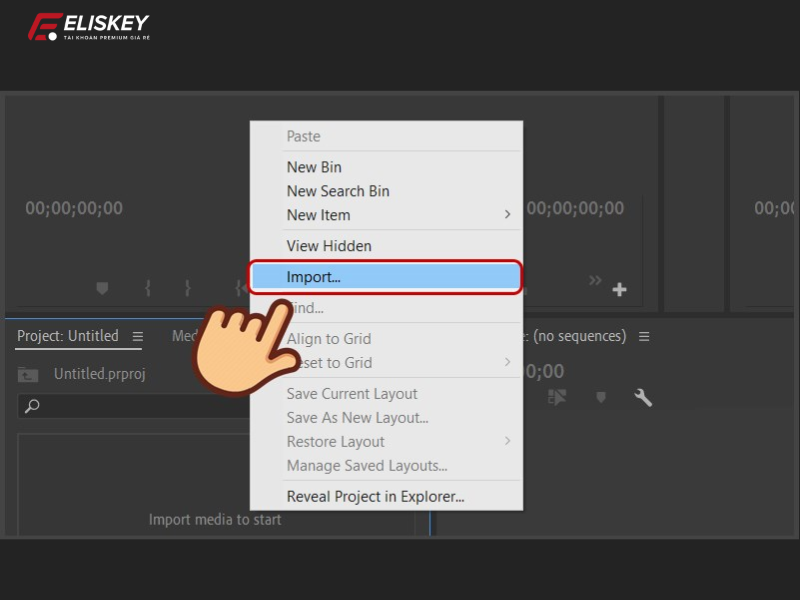The width and height of the screenshot is (800, 600).
Task: Click the Untitled.prproj bin folder icon
Action: click(28, 375)
